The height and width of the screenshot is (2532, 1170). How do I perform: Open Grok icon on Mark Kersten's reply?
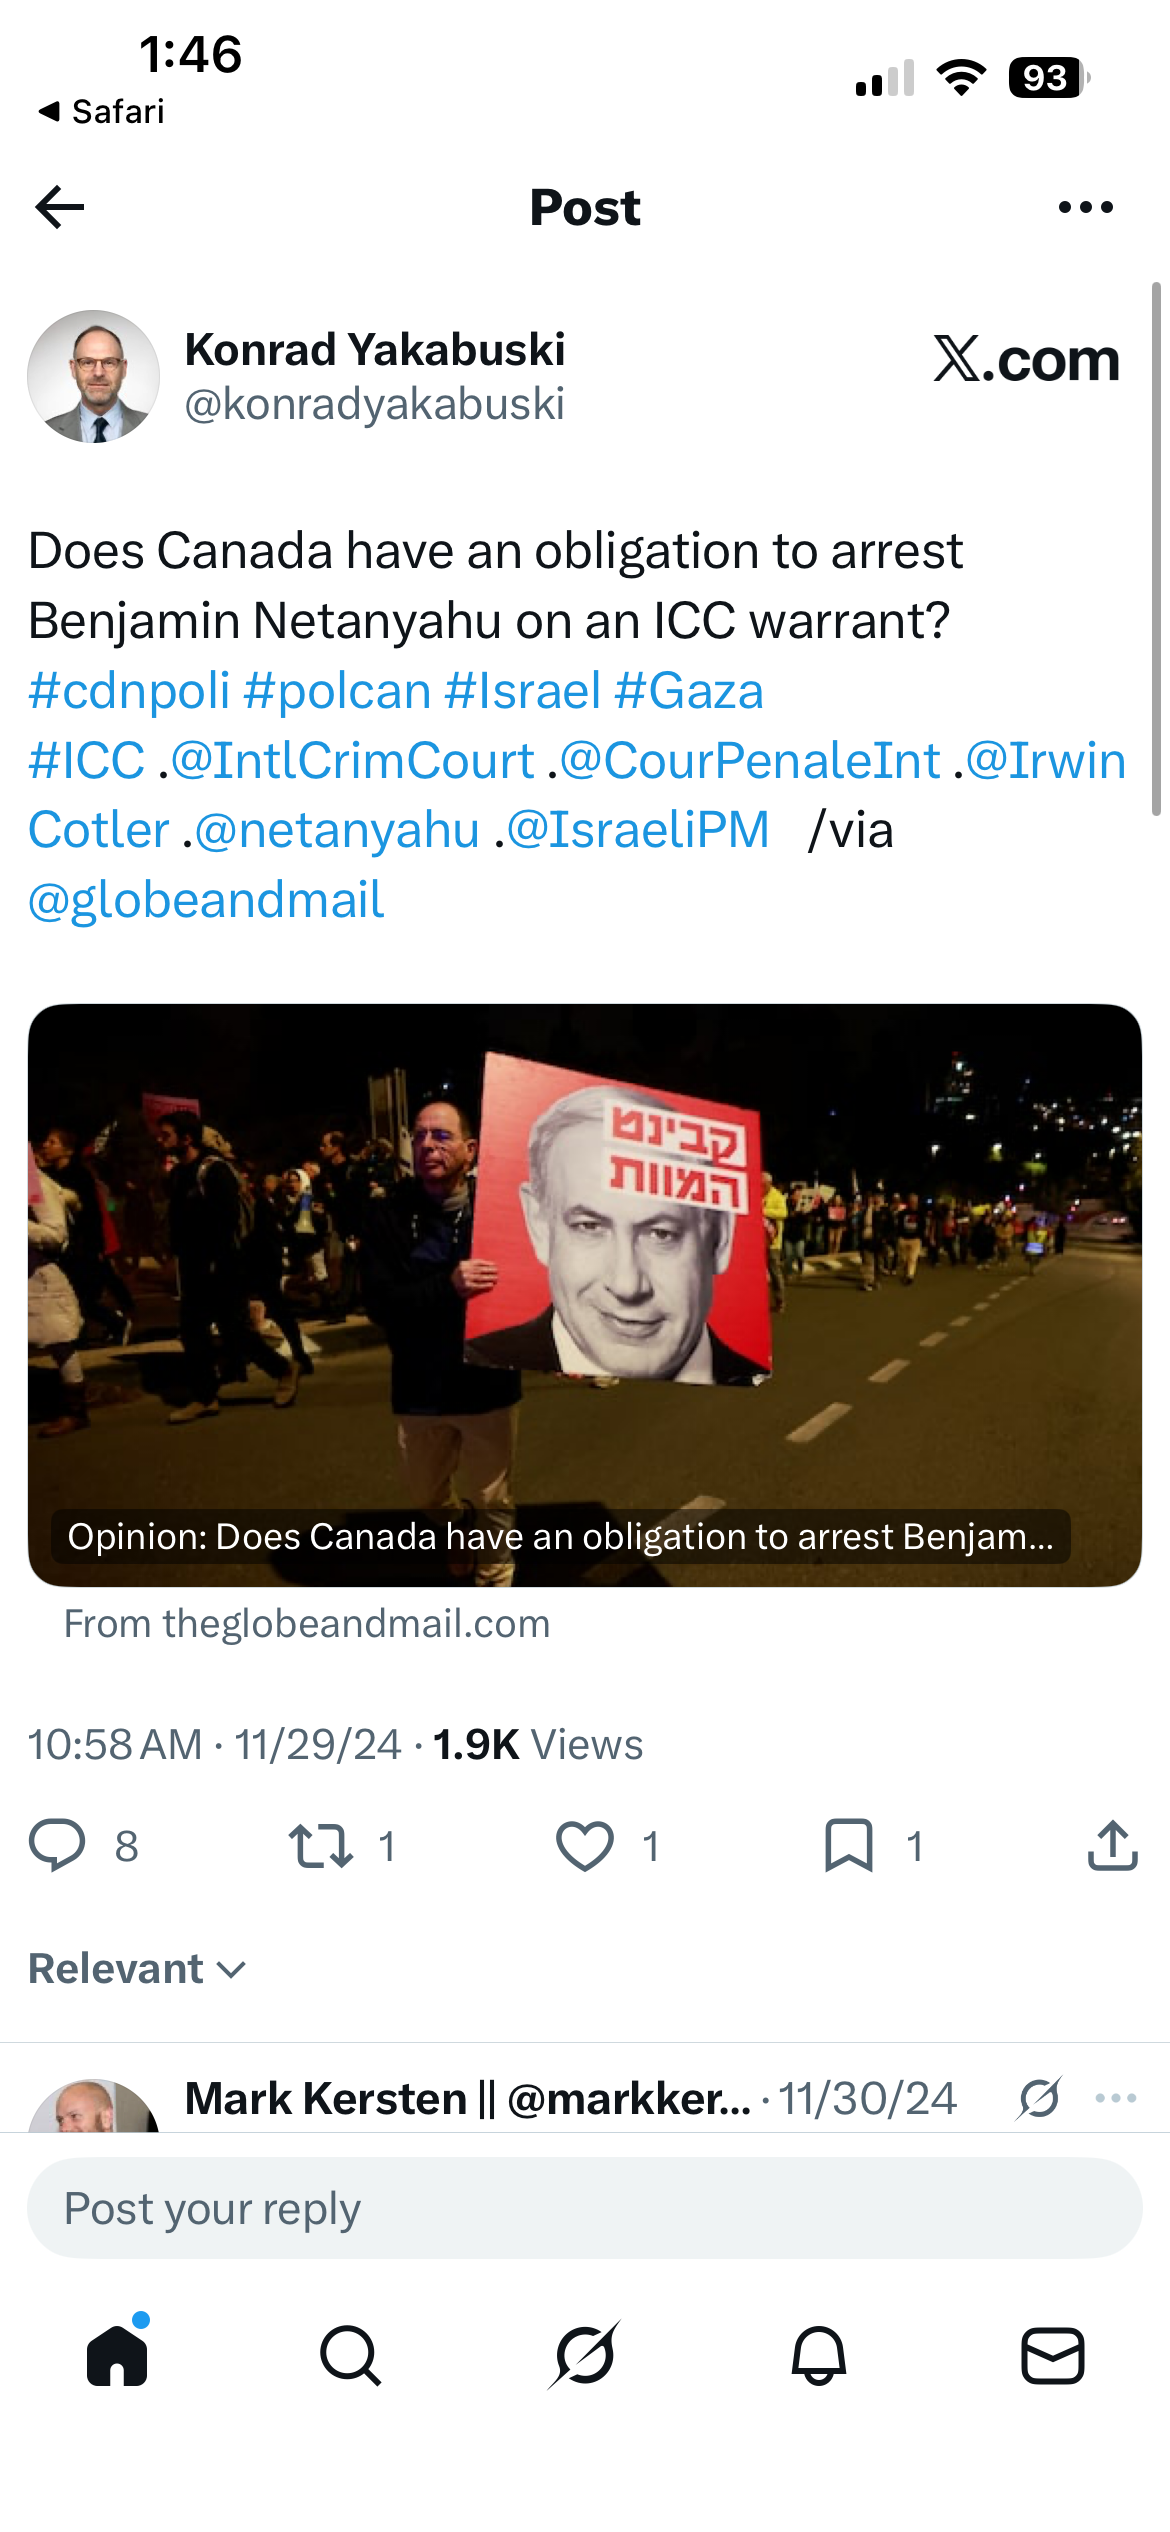coord(1039,2097)
